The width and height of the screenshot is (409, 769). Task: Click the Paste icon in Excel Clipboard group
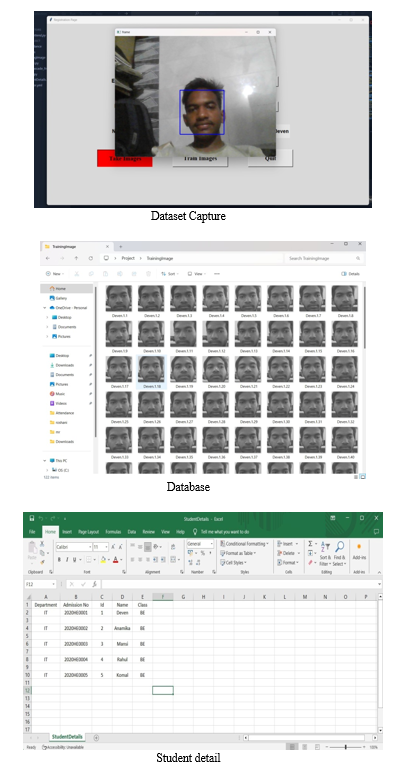32,549
